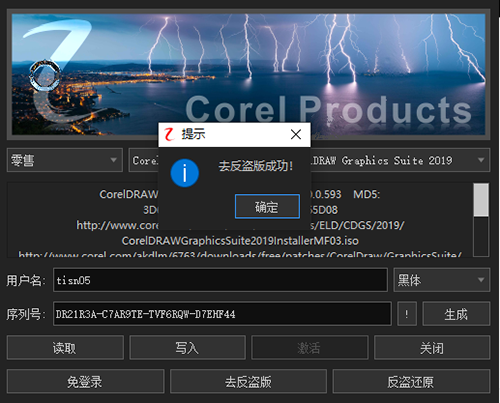The height and width of the screenshot is (403, 500).
Task: Click the MD5: label text
Action: (x=366, y=194)
